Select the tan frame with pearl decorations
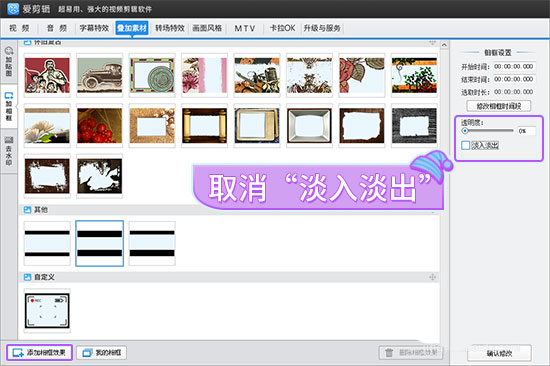This screenshot has width=550, height=366. (x=152, y=126)
